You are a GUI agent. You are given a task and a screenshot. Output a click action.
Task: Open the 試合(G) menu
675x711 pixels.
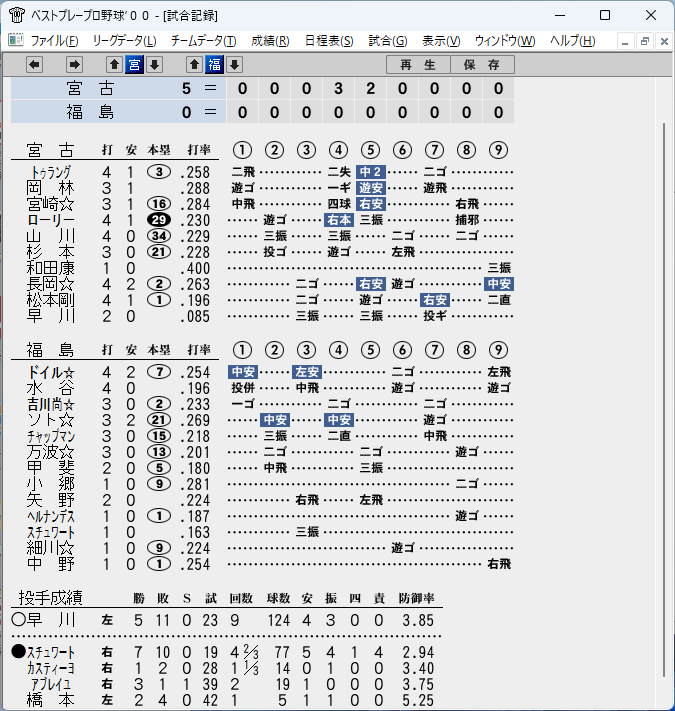point(388,41)
